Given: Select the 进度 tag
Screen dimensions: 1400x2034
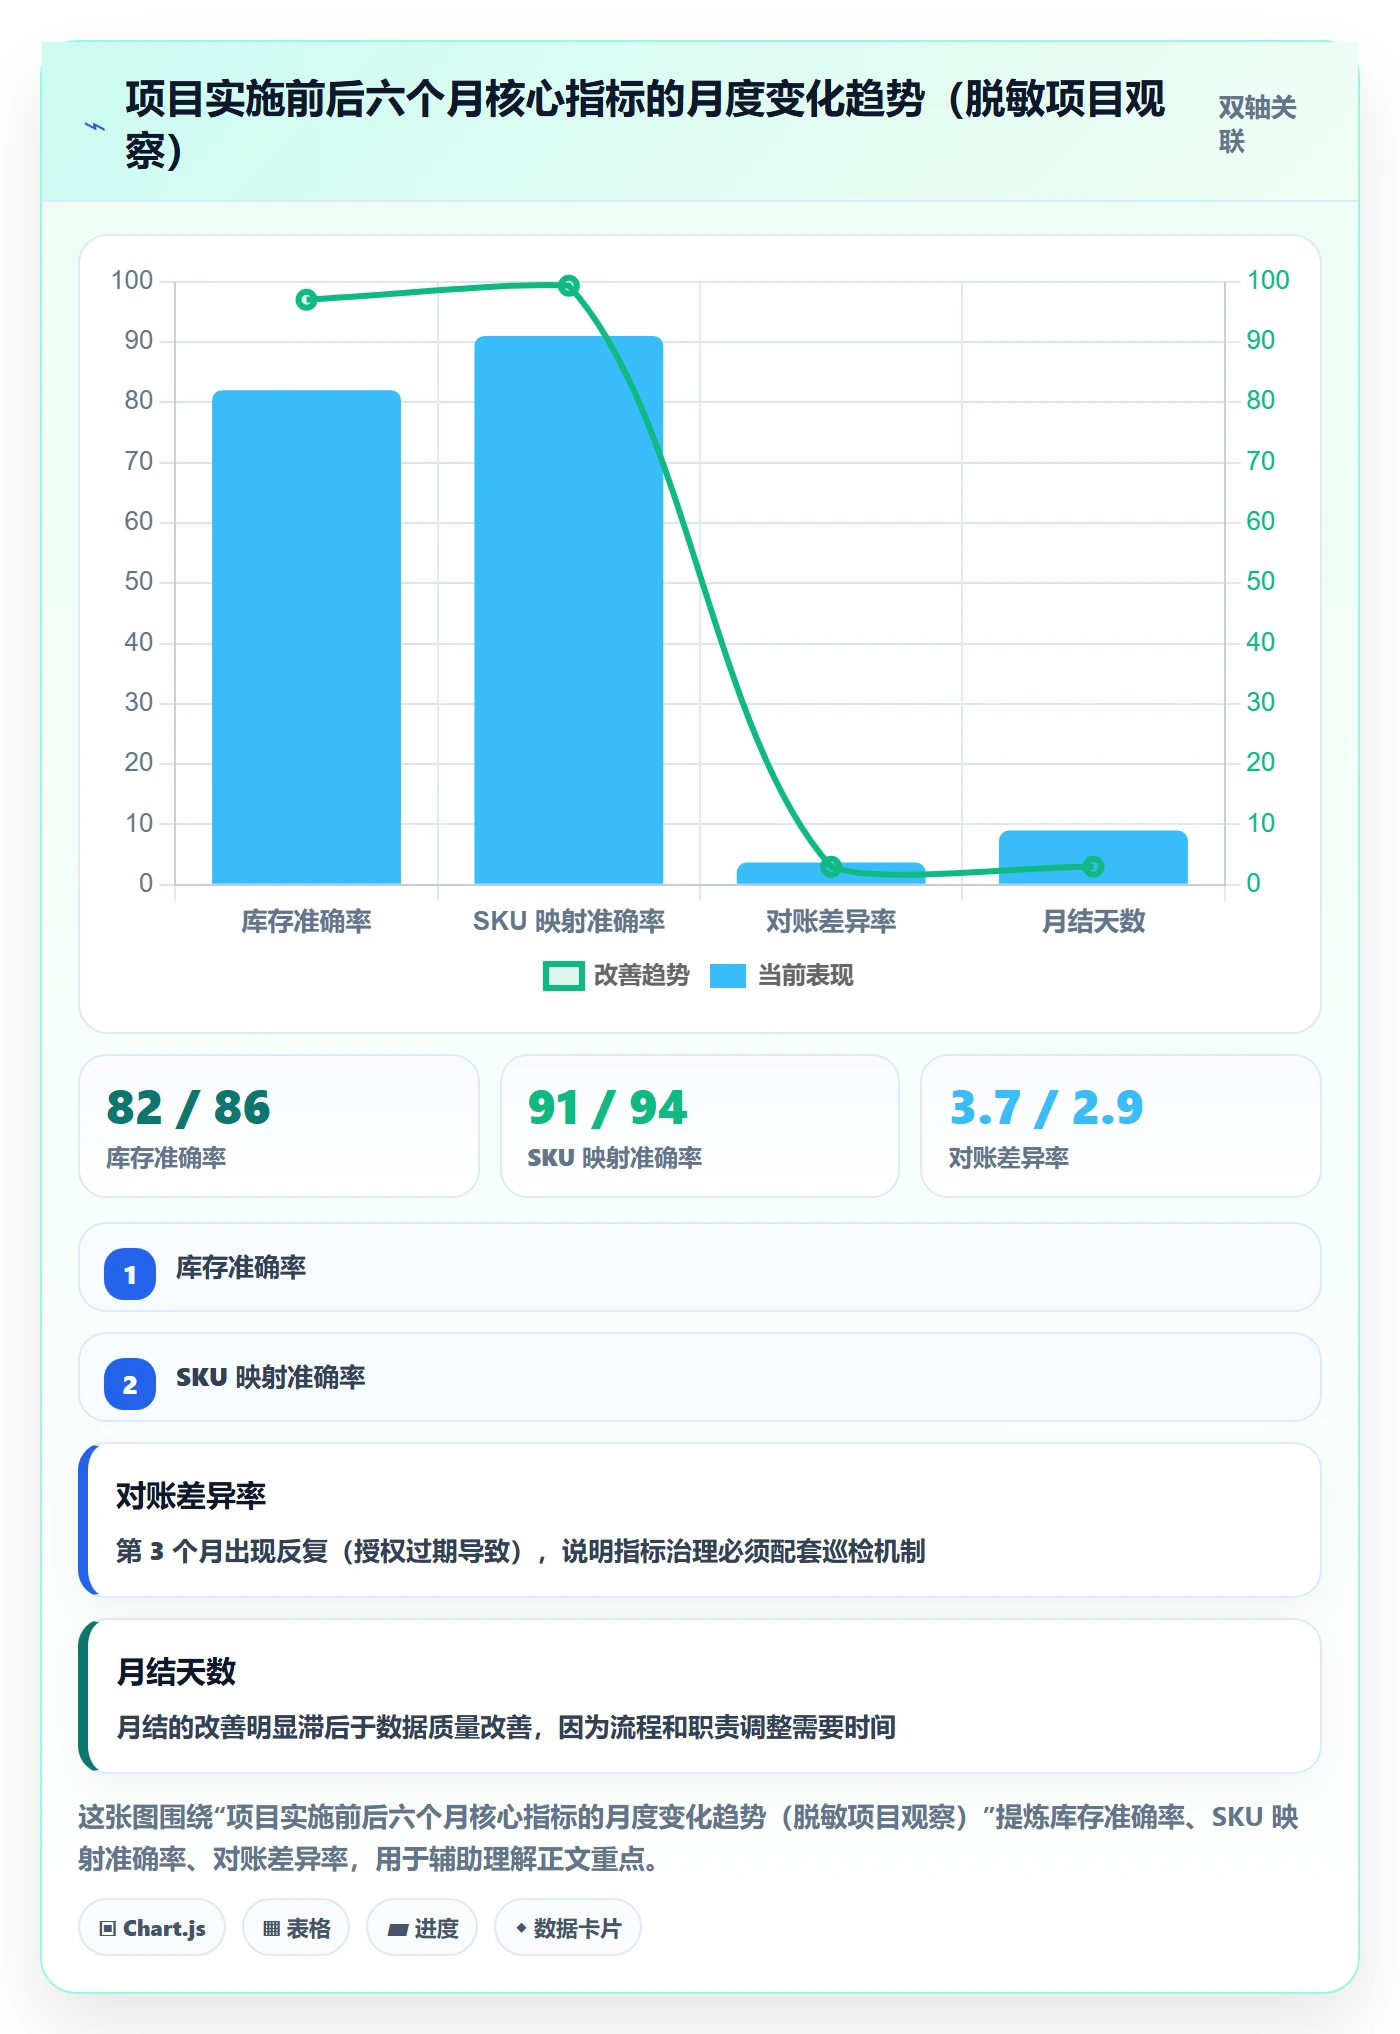Looking at the screenshot, I should click(x=422, y=1927).
